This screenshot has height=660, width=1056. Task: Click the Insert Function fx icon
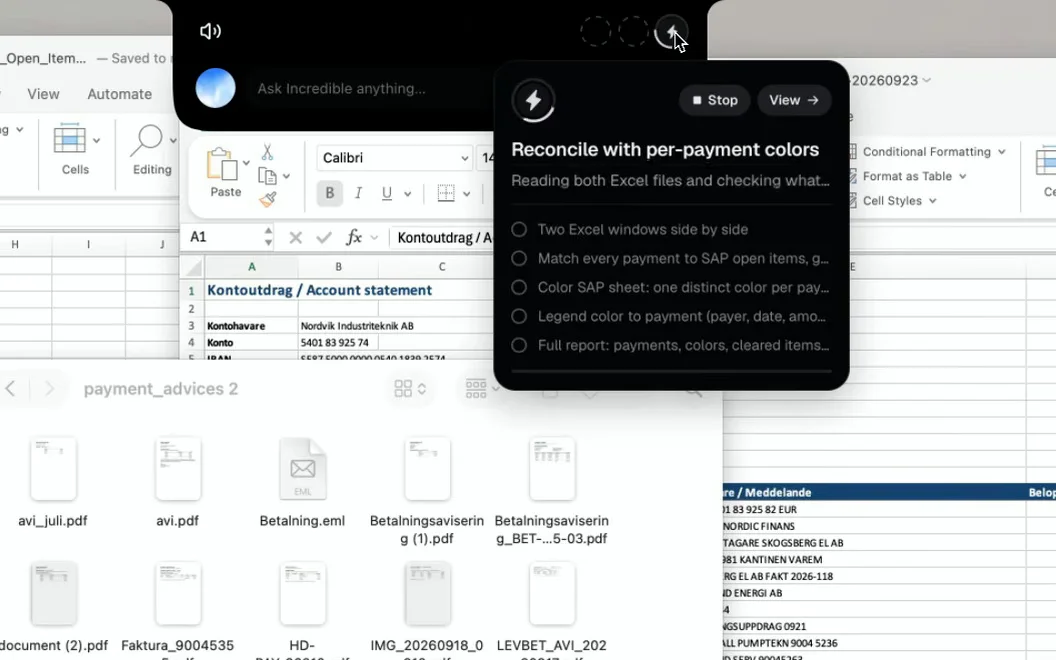pyautogui.click(x=354, y=237)
